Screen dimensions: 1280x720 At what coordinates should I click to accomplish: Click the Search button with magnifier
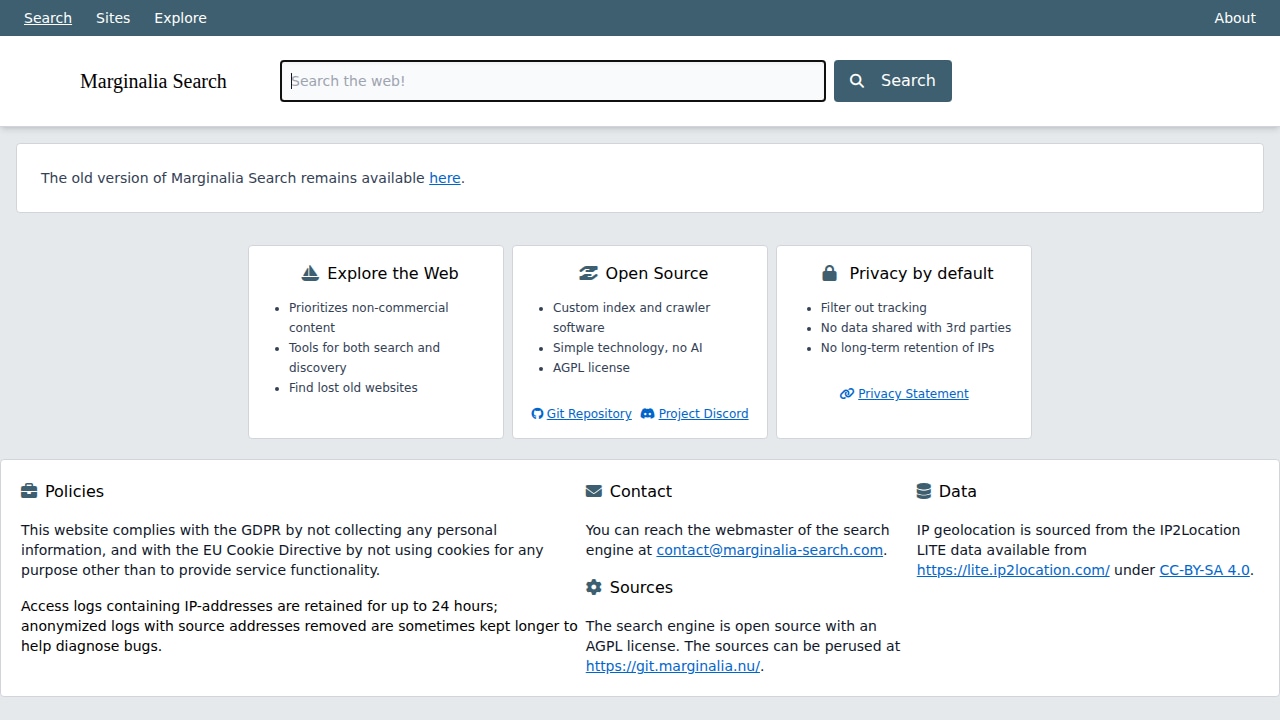click(x=893, y=81)
